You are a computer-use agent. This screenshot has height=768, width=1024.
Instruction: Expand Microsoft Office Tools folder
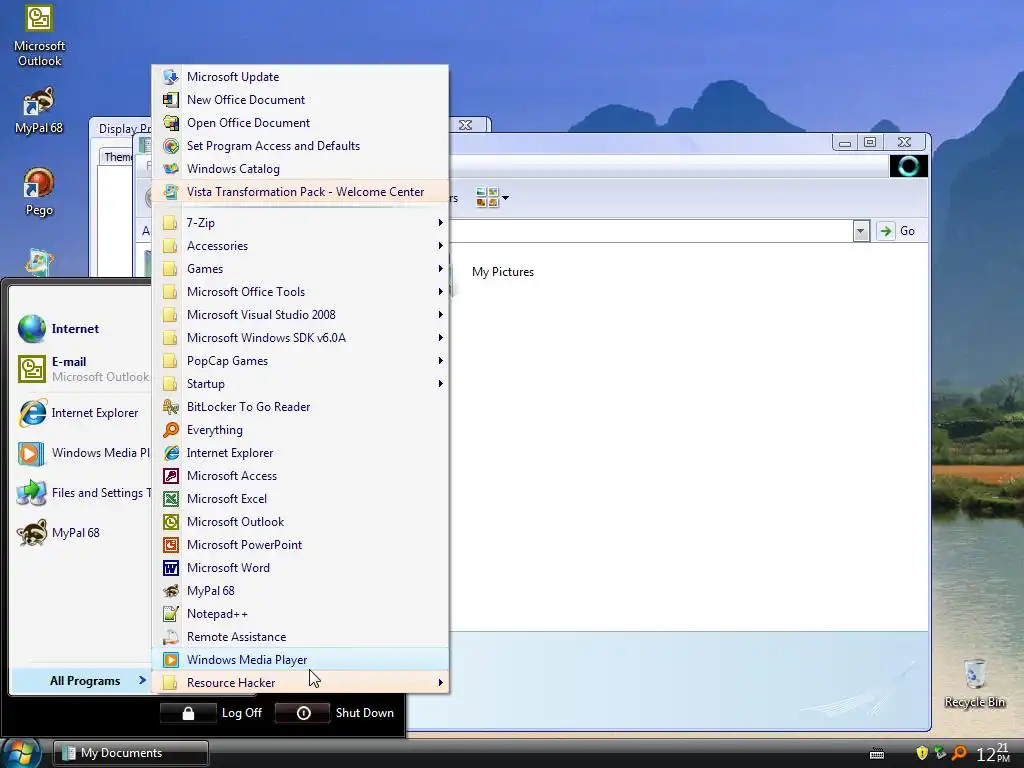point(300,292)
